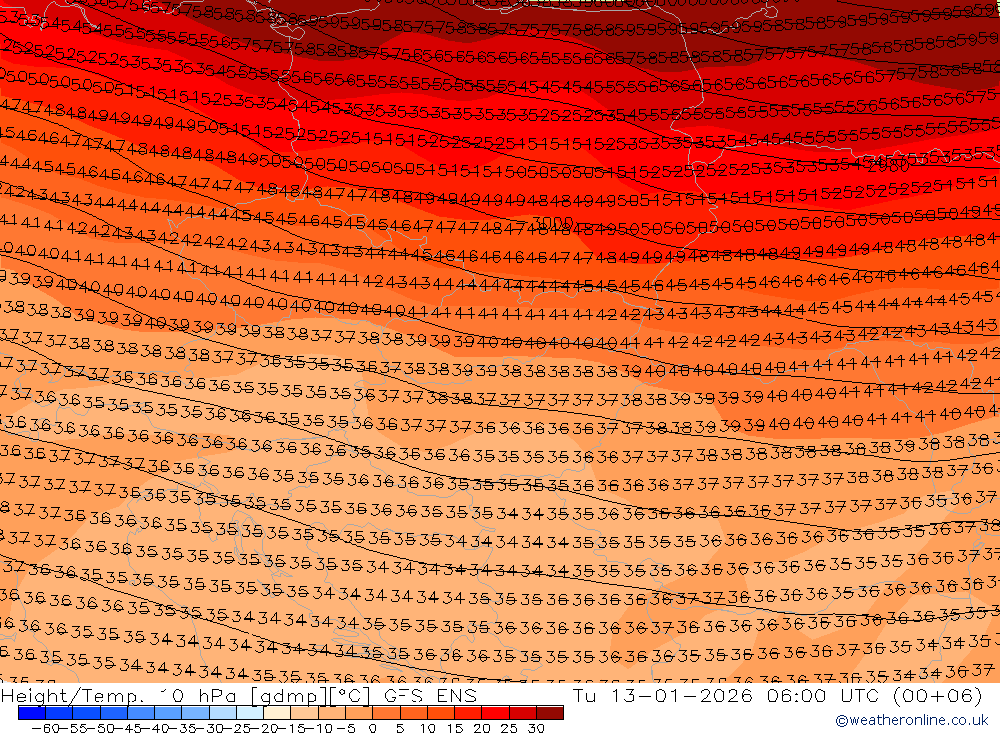Screen dimensions: 1000x733
Task: Click the '15' legend scale value
Action: [455, 727]
